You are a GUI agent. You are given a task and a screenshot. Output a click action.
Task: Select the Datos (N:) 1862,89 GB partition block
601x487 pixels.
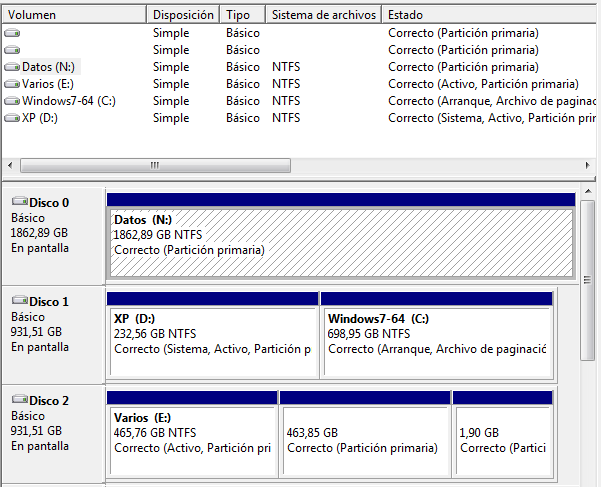pyautogui.click(x=340, y=243)
